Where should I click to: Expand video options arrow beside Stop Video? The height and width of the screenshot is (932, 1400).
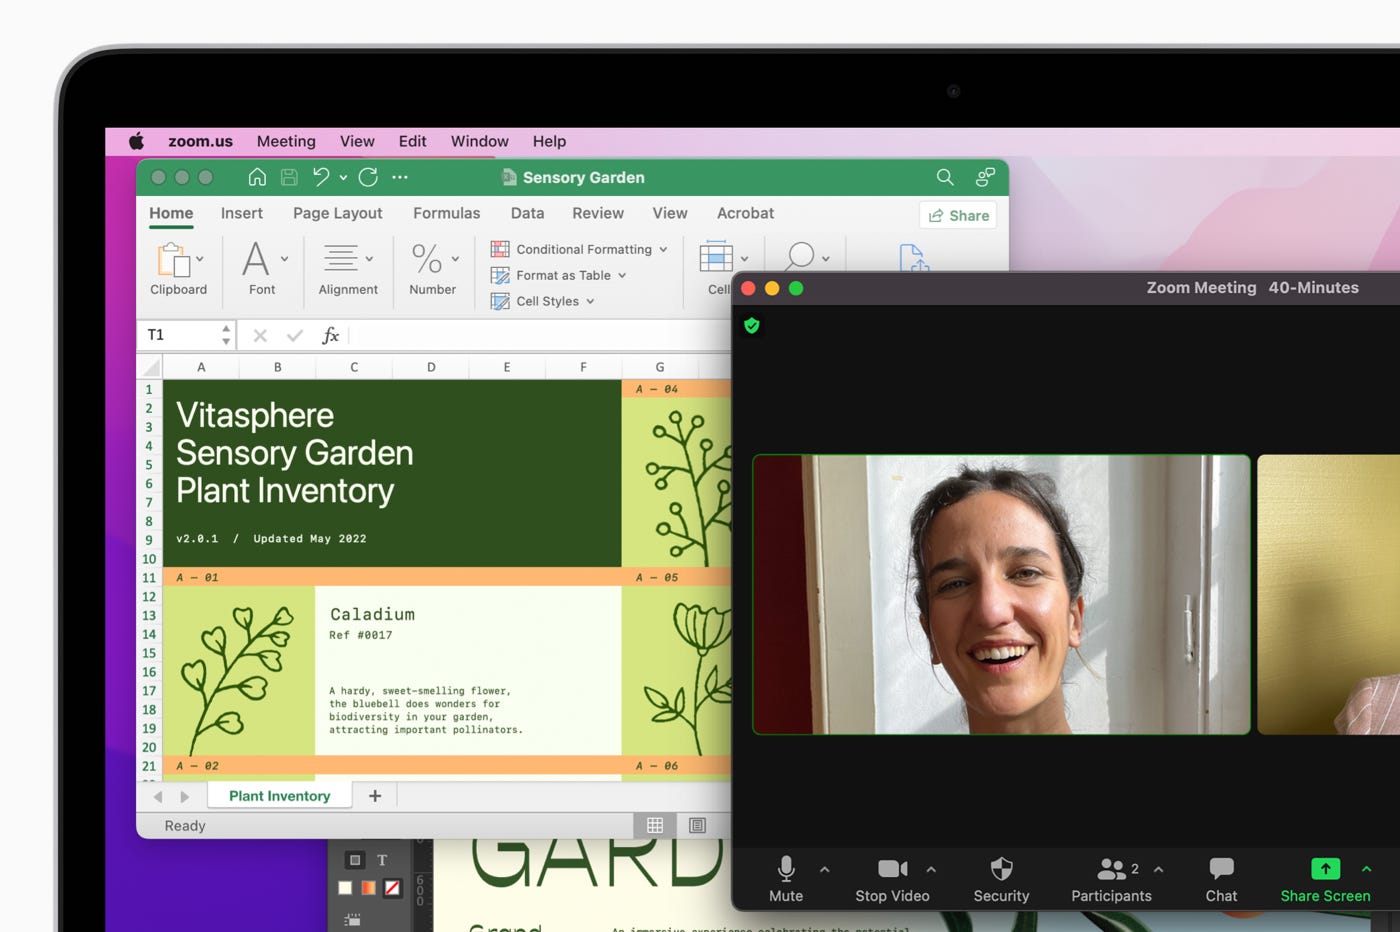pos(931,869)
